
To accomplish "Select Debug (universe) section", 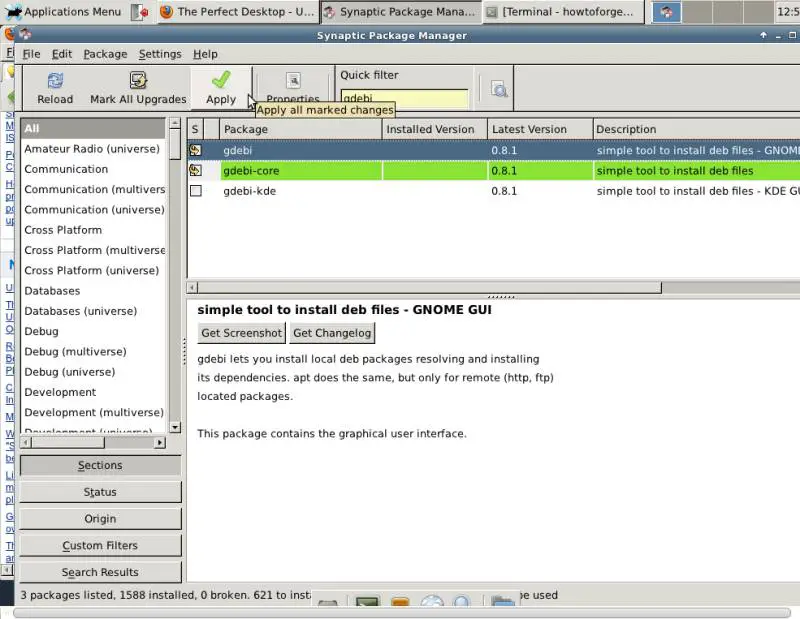I will [93, 372].
